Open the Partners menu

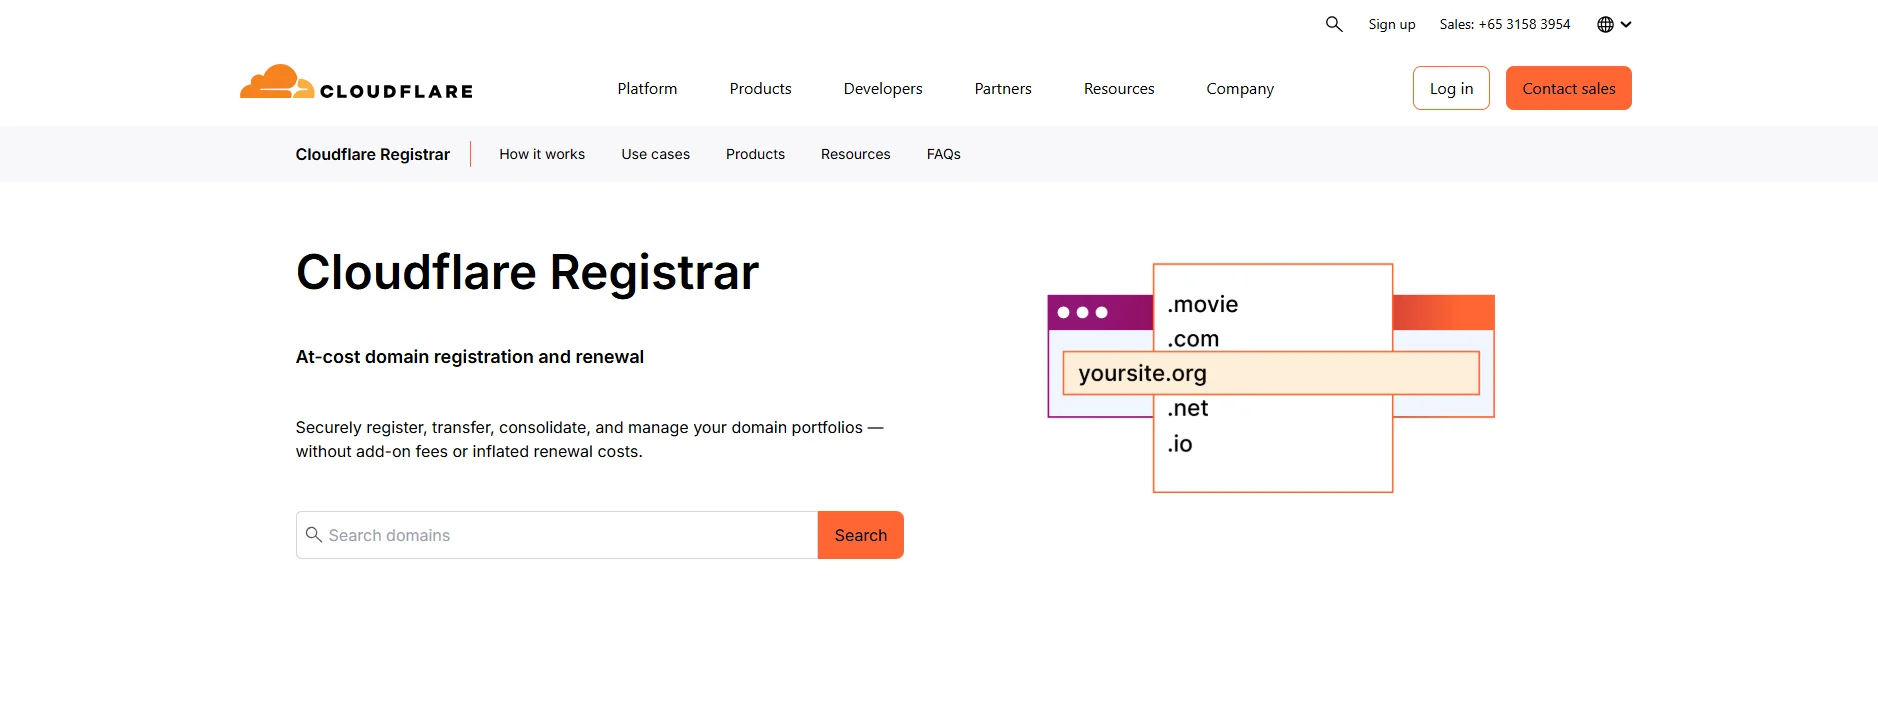coord(1003,88)
